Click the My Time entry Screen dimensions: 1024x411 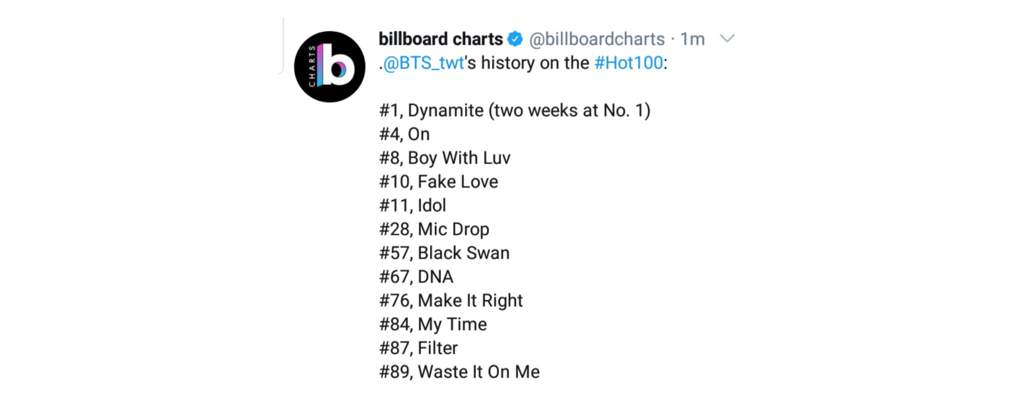click(433, 324)
